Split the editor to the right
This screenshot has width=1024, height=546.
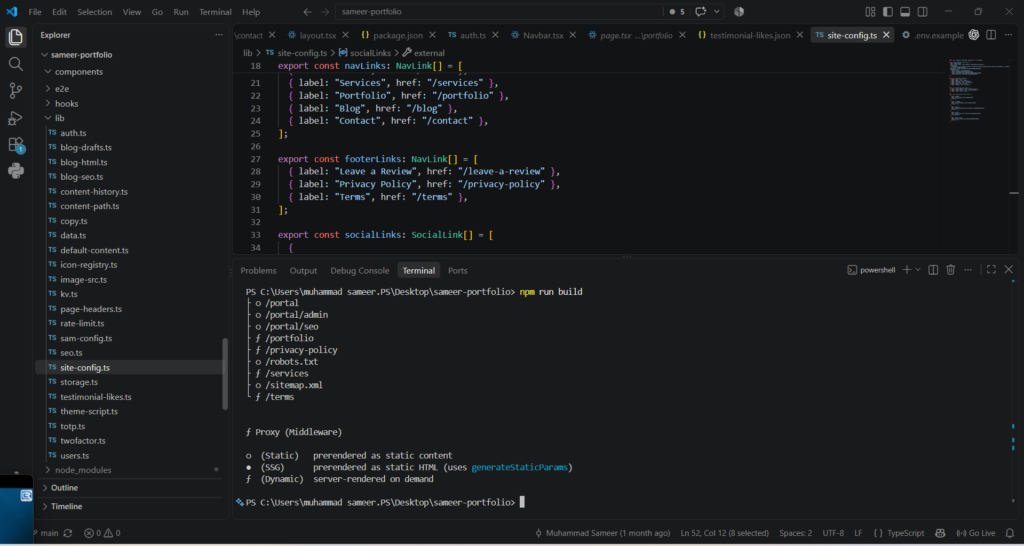[991, 35]
